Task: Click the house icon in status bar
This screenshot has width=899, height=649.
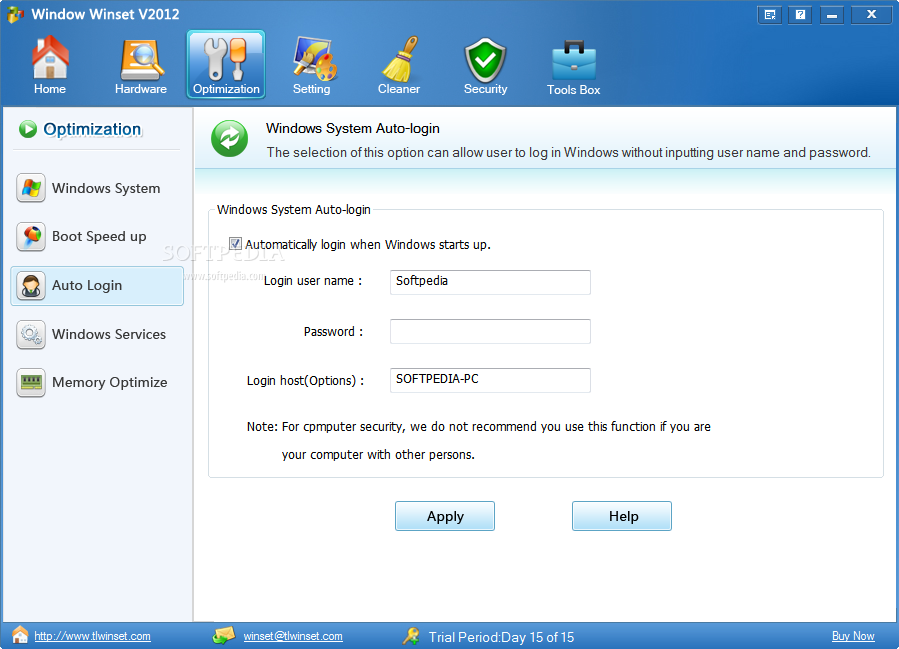Action: pyautogui.click(x=20, y=635)
